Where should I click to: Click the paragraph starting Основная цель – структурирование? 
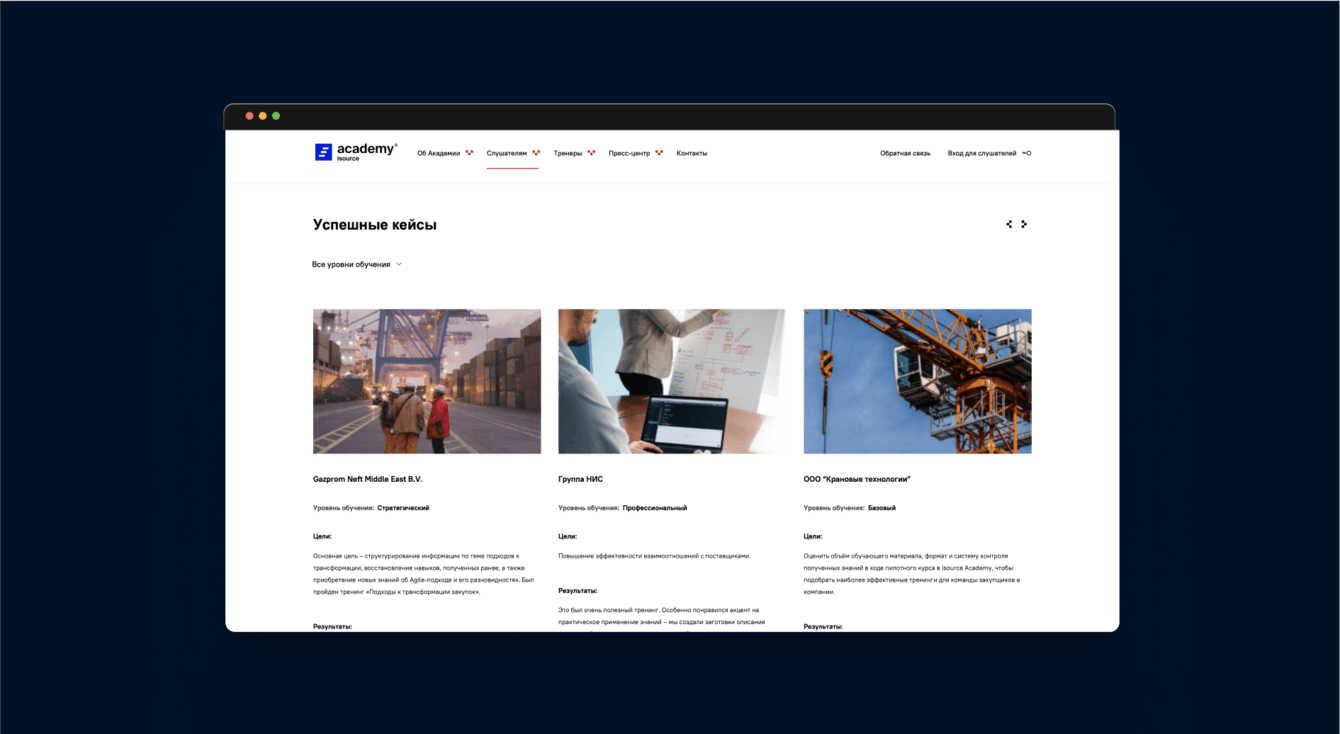[x=424, y=573]
